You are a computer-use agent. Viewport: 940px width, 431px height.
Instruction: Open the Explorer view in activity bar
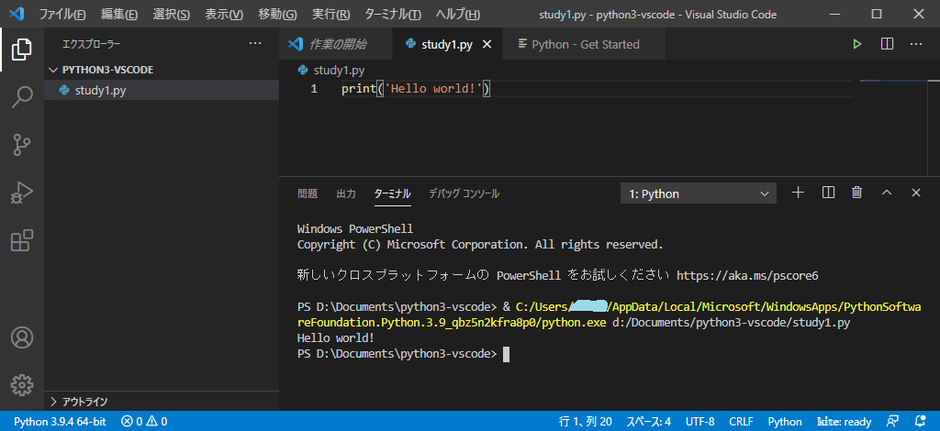22,49
